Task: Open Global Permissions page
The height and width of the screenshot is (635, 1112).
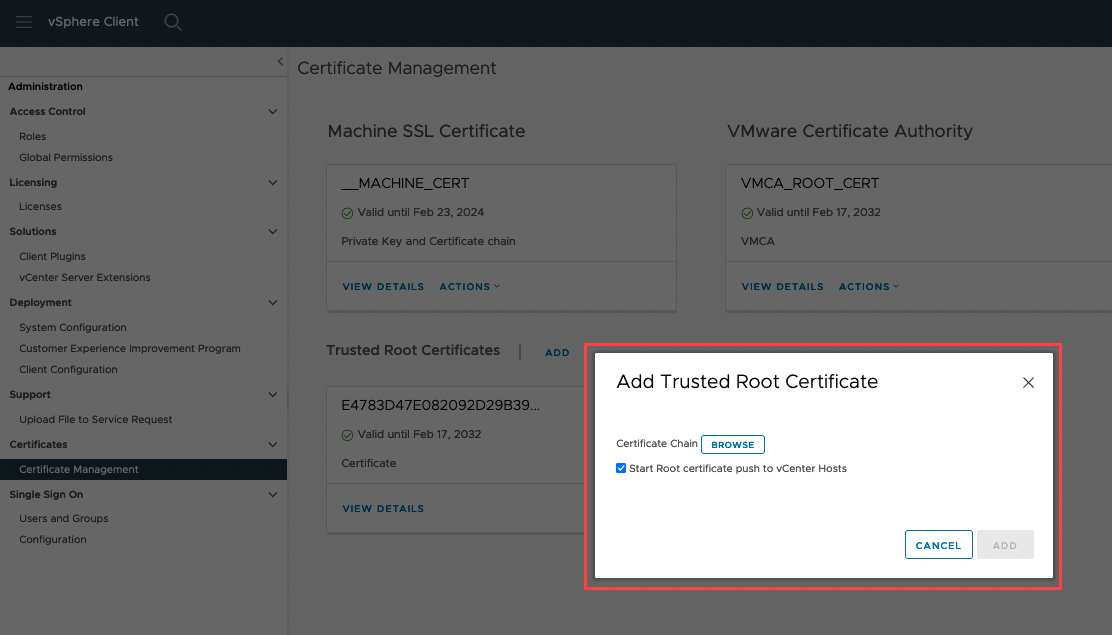Action: coord(66,158)
